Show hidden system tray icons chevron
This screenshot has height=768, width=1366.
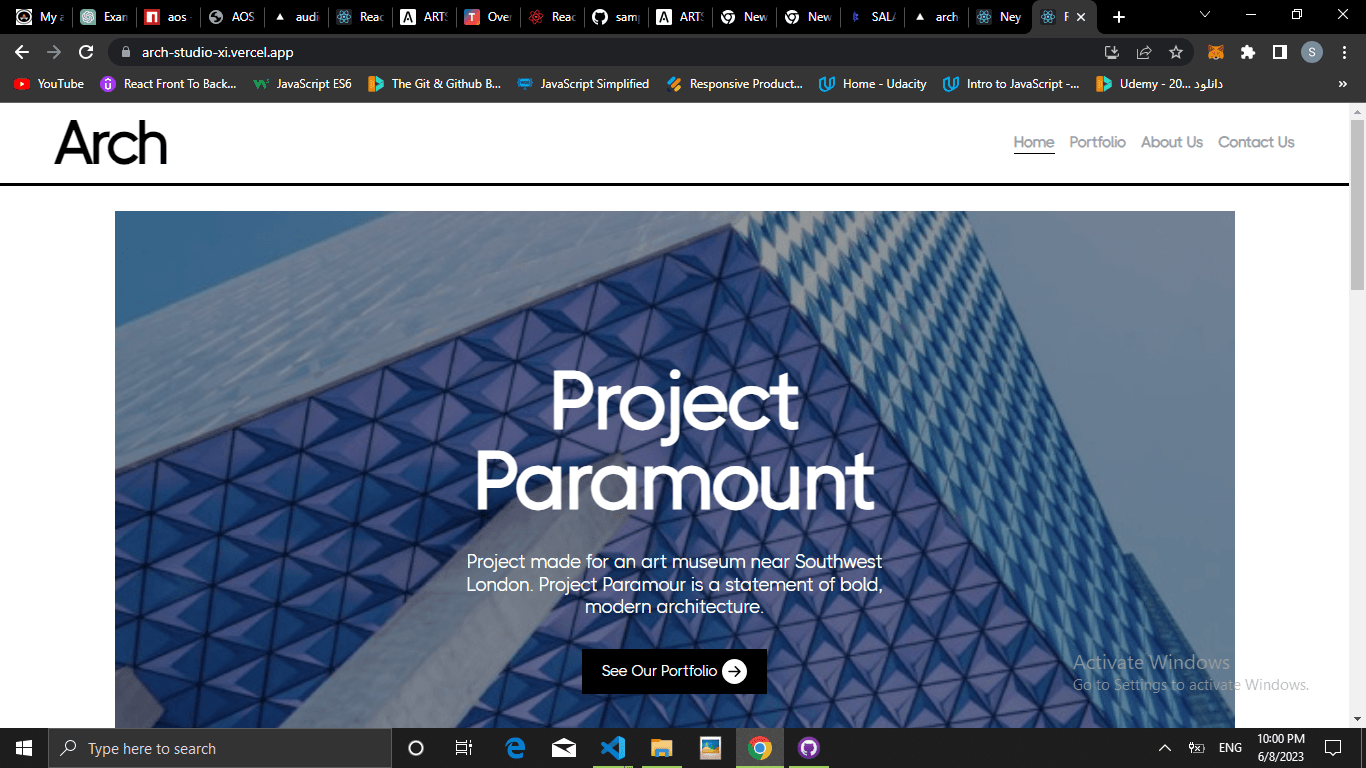coord(1165,748)
